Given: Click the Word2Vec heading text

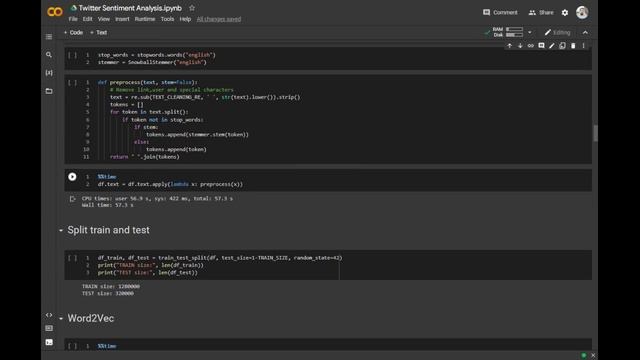Looking at the screenshot, I should point(91,318).
